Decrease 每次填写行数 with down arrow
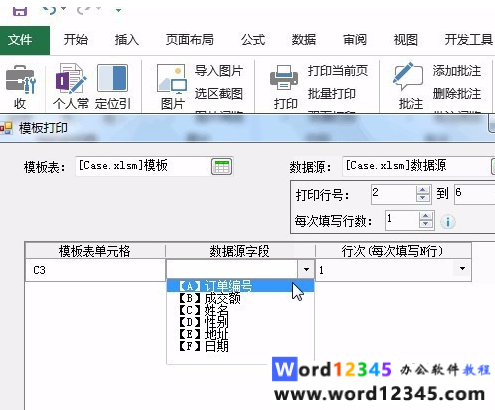495x410 pixels. point(426,224)
